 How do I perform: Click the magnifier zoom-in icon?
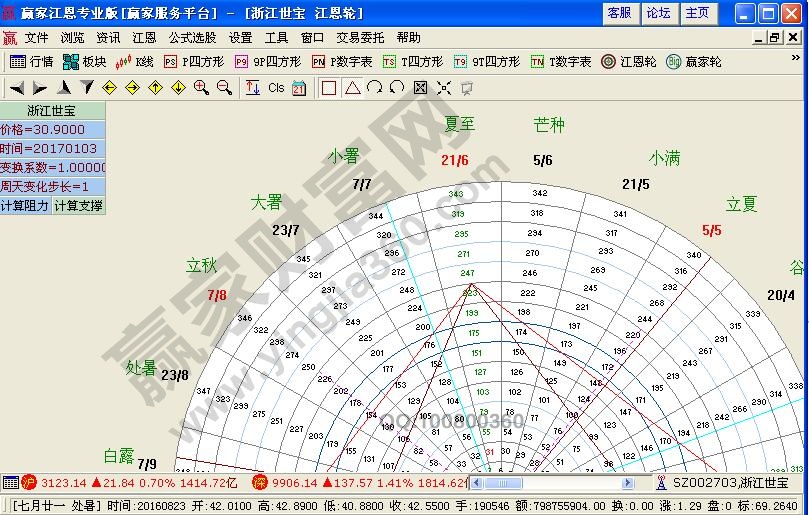(201, 88)
